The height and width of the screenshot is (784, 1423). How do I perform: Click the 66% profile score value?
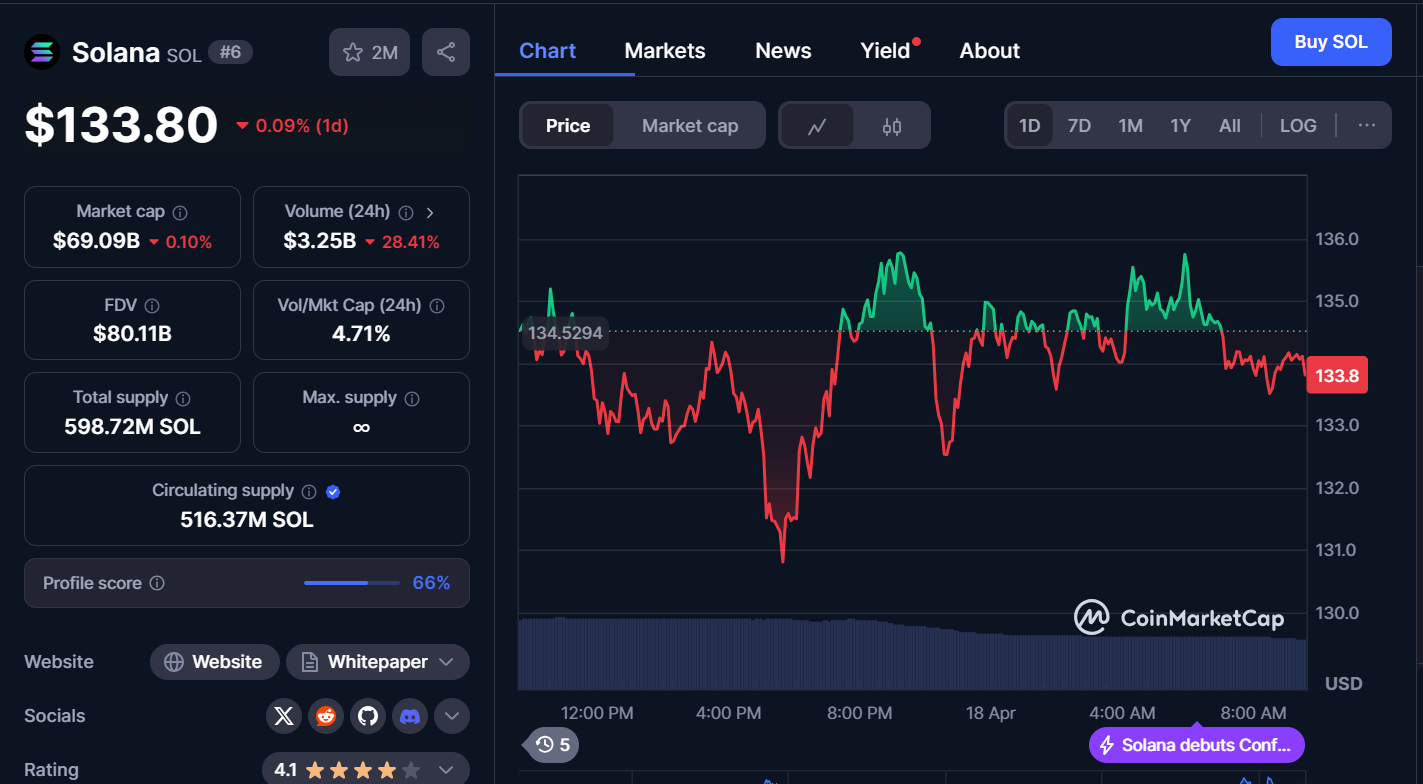point(431,583)
